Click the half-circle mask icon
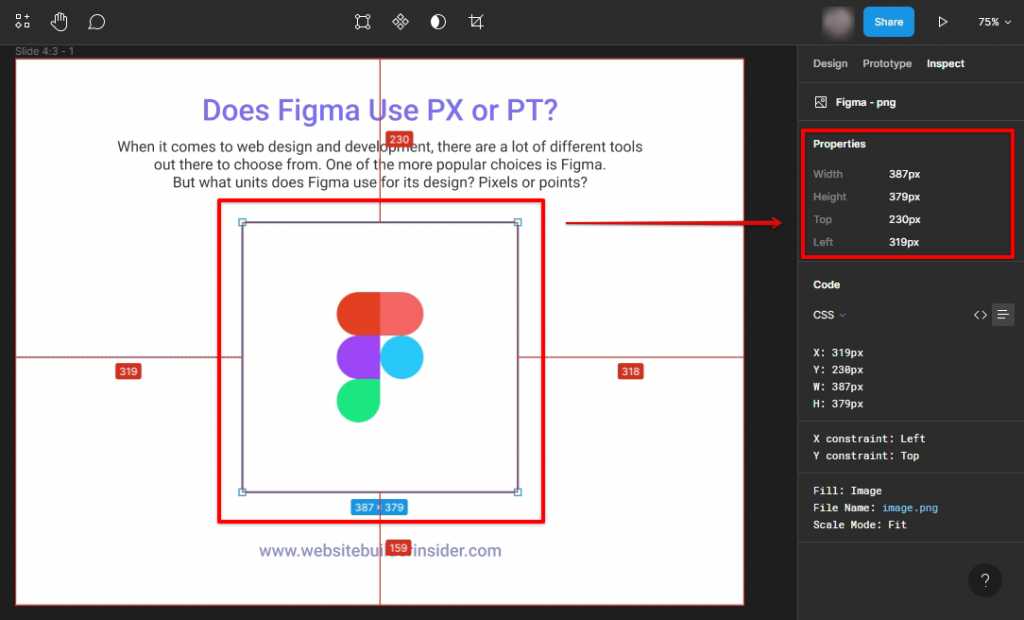The width and height of the screenshot is (1024, 620). 438,21
